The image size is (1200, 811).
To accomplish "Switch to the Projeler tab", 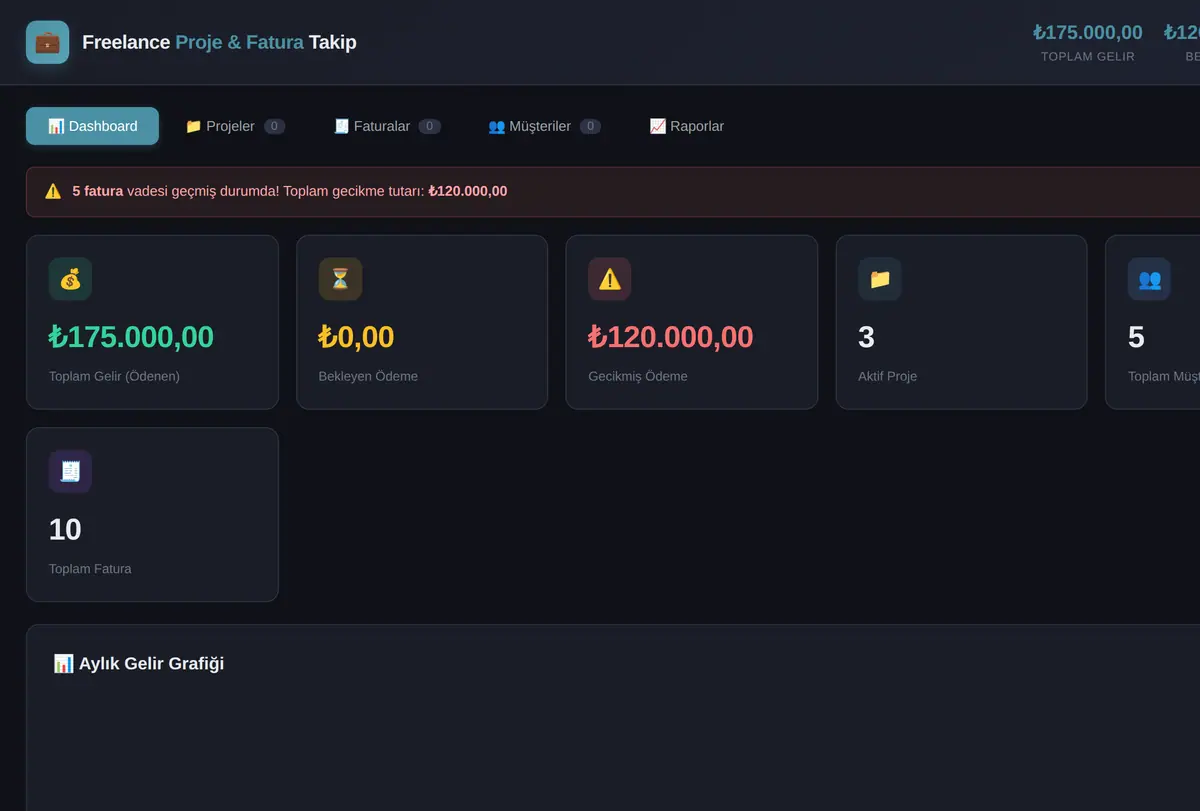I will click(235, 126).
